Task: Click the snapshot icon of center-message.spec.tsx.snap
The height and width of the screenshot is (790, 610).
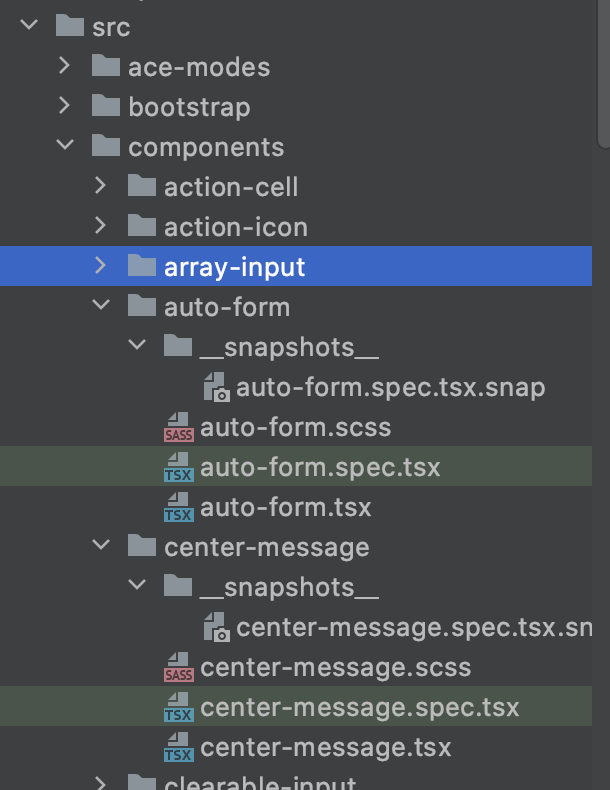Action: pyautogui.click(x=217, y=627)
